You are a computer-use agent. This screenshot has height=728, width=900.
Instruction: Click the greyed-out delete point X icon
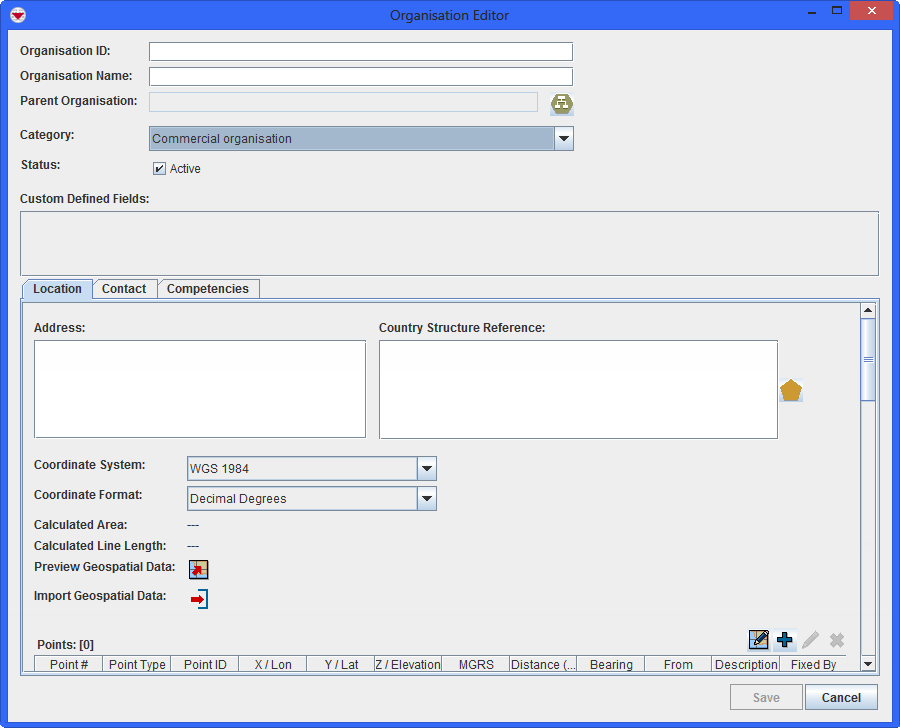point(837,640)
